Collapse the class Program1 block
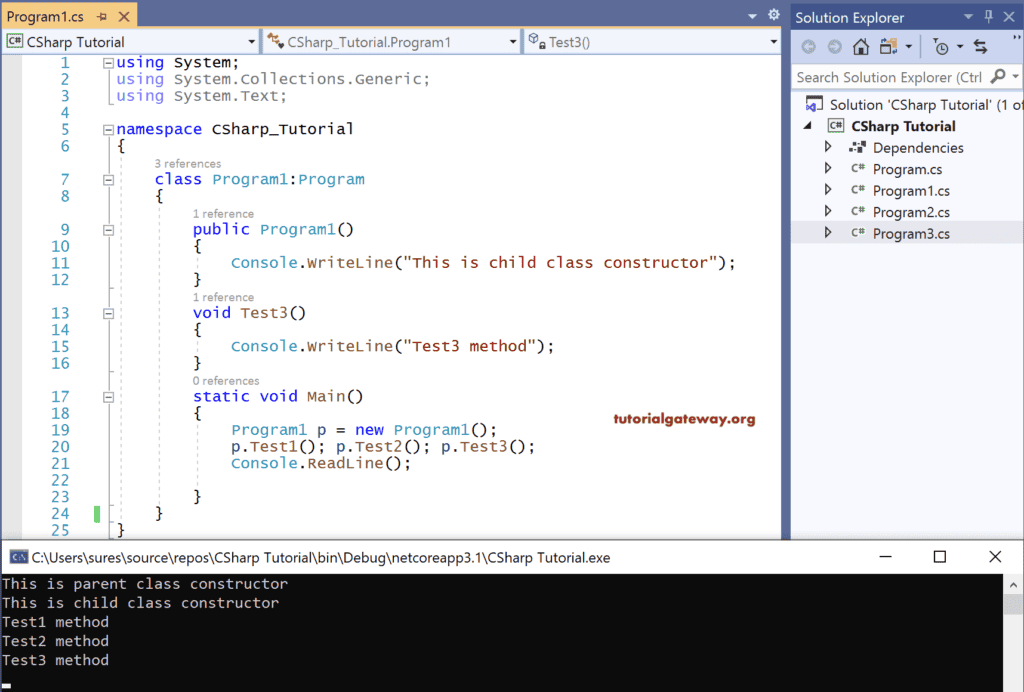This screenshot has width=1024, height=692. click(108, 180)
